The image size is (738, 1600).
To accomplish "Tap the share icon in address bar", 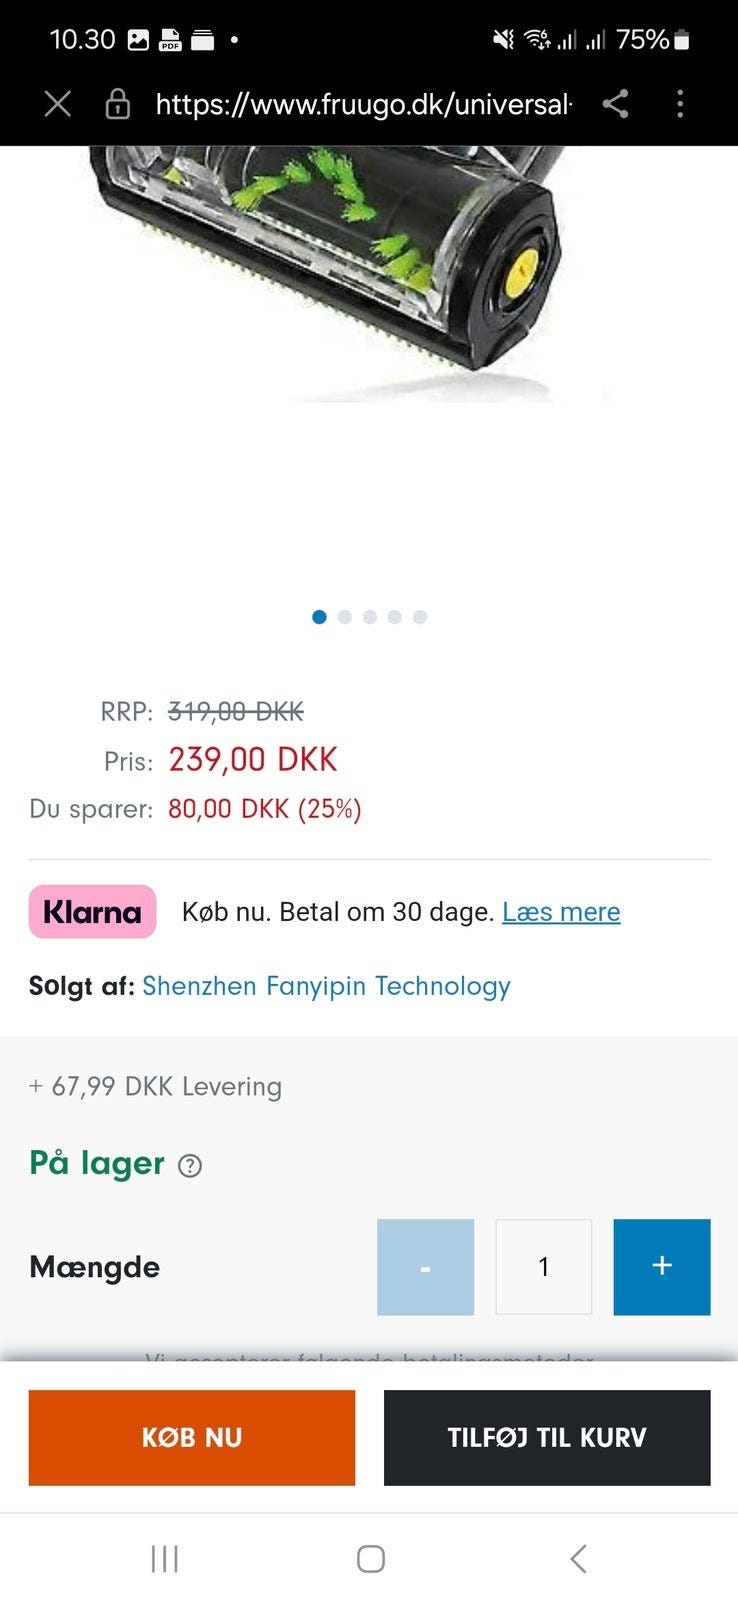I will point(616,104).
